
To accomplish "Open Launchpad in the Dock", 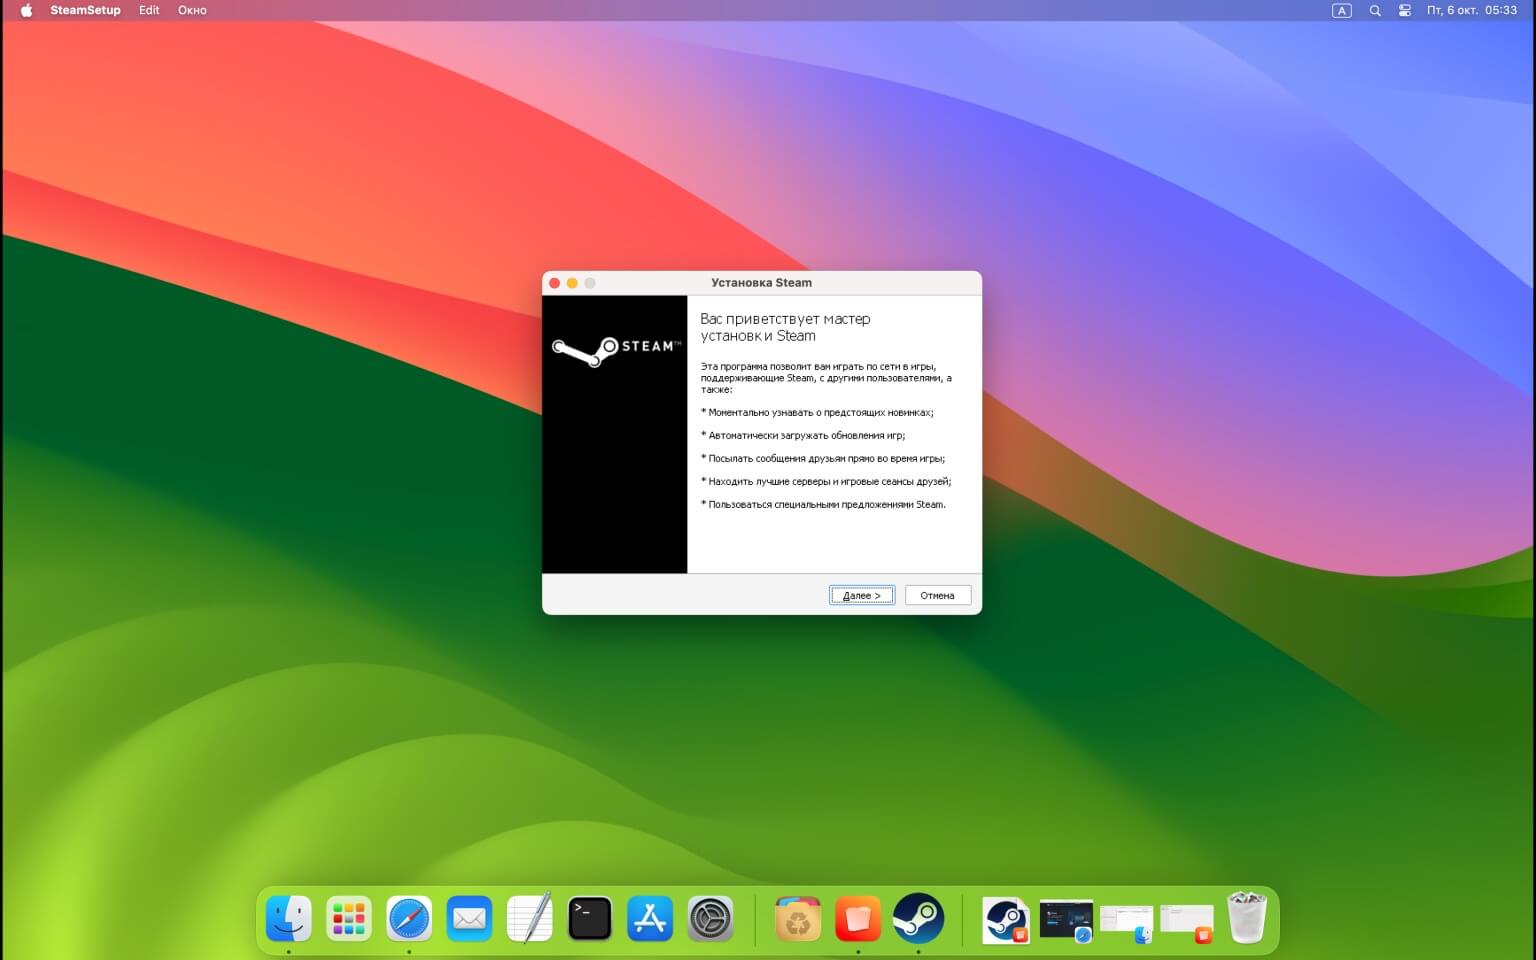I will pos(349,918).
